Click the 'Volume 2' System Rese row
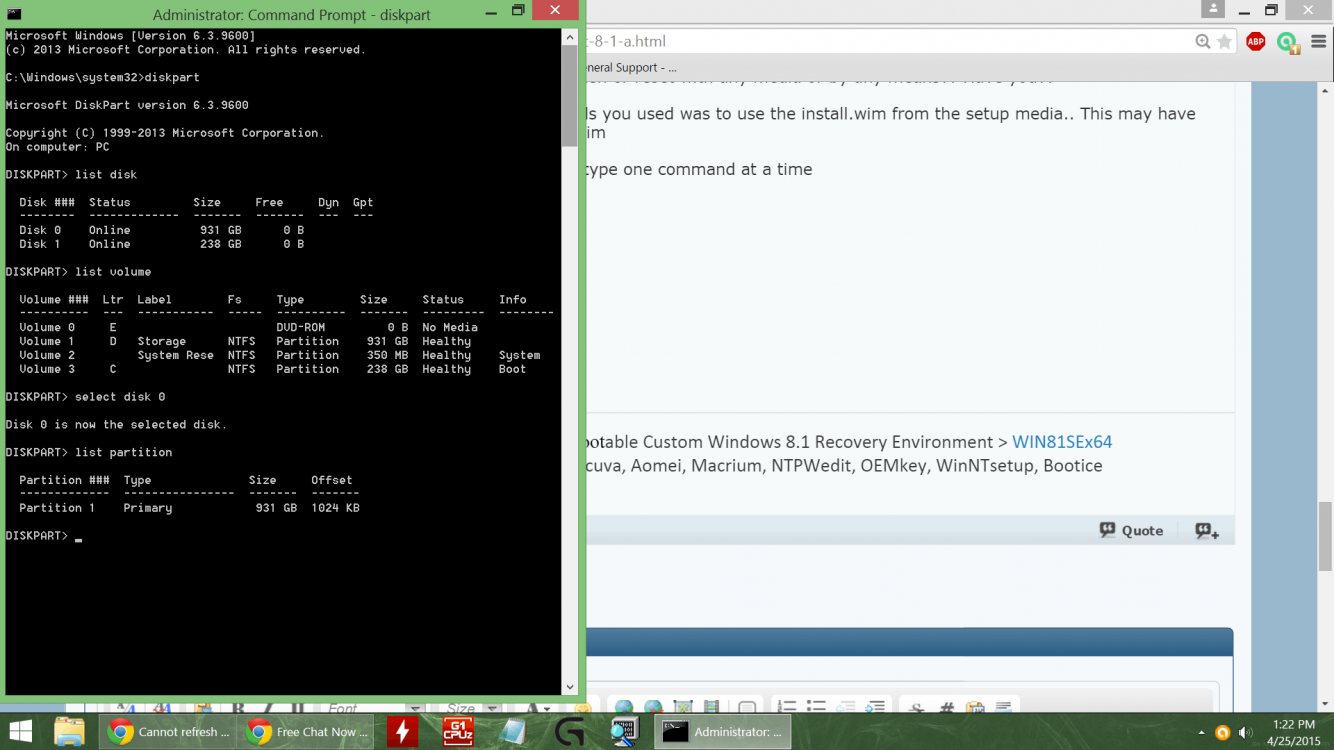 (x=279, y=355)
